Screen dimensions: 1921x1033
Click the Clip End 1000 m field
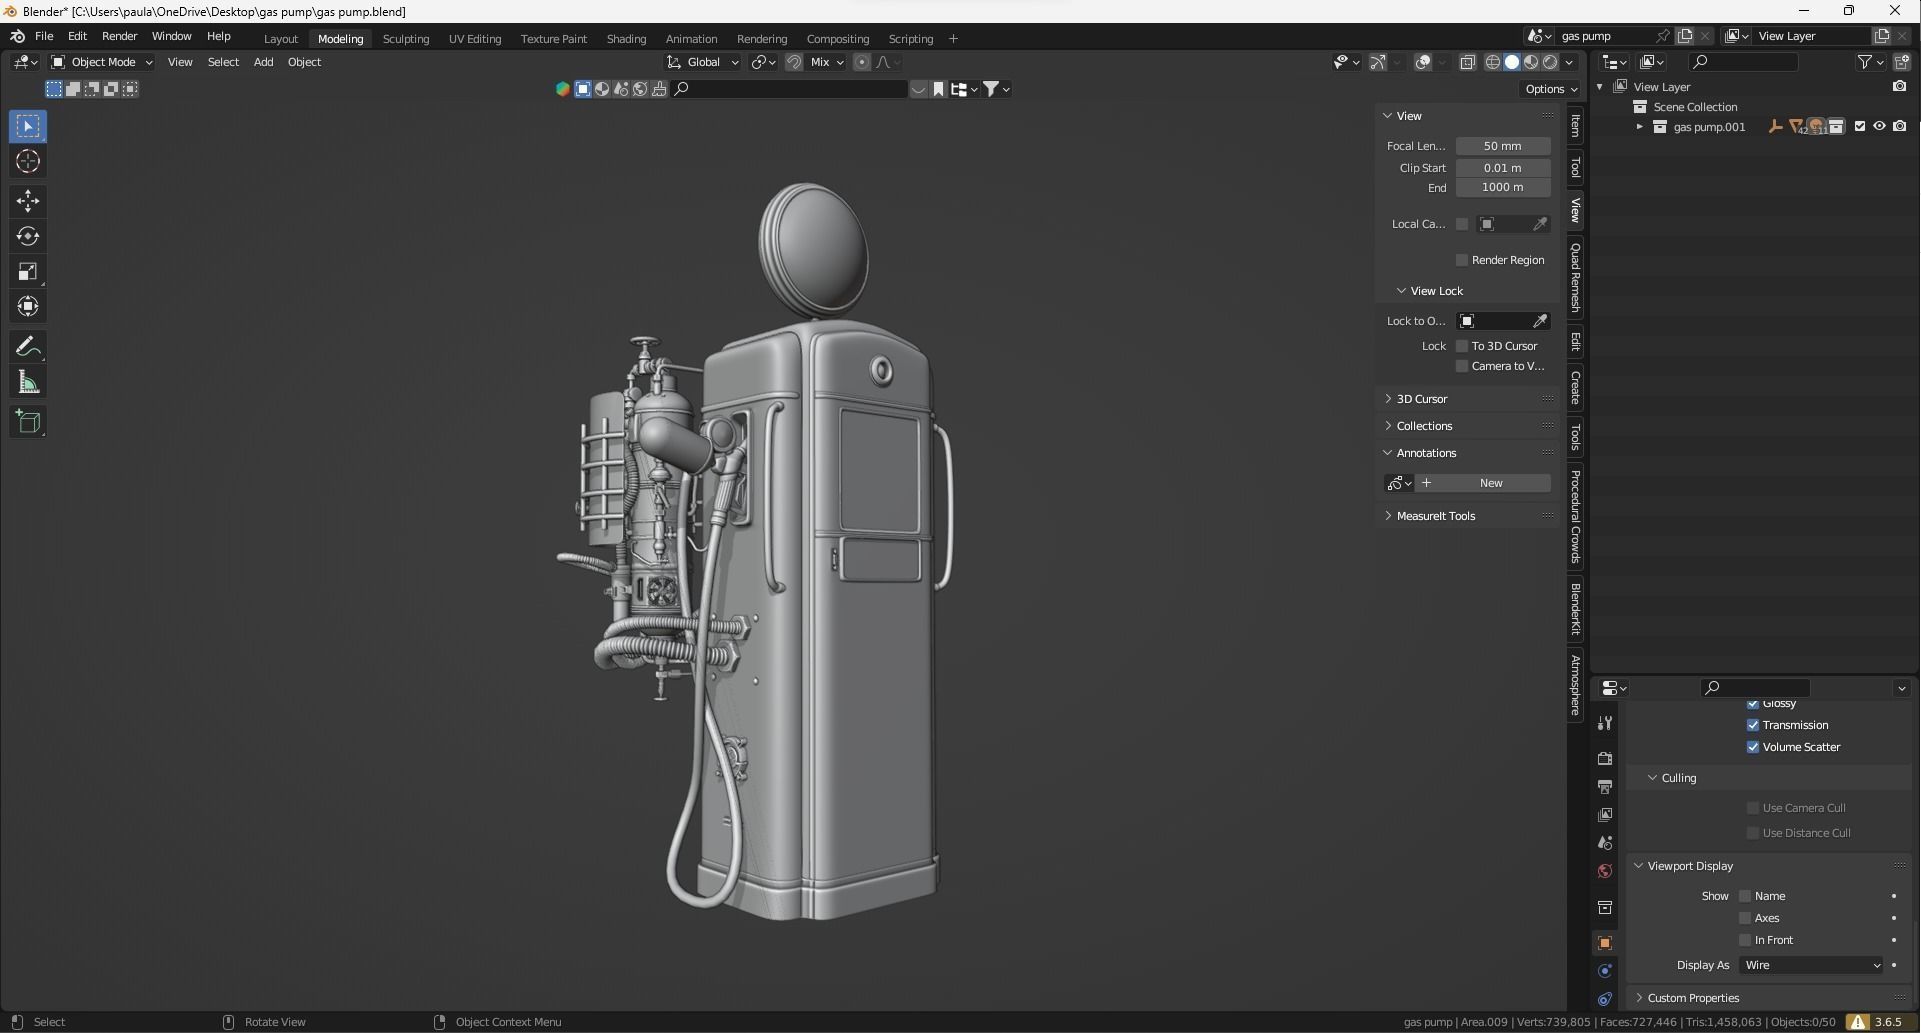[x=1503, y=187]
